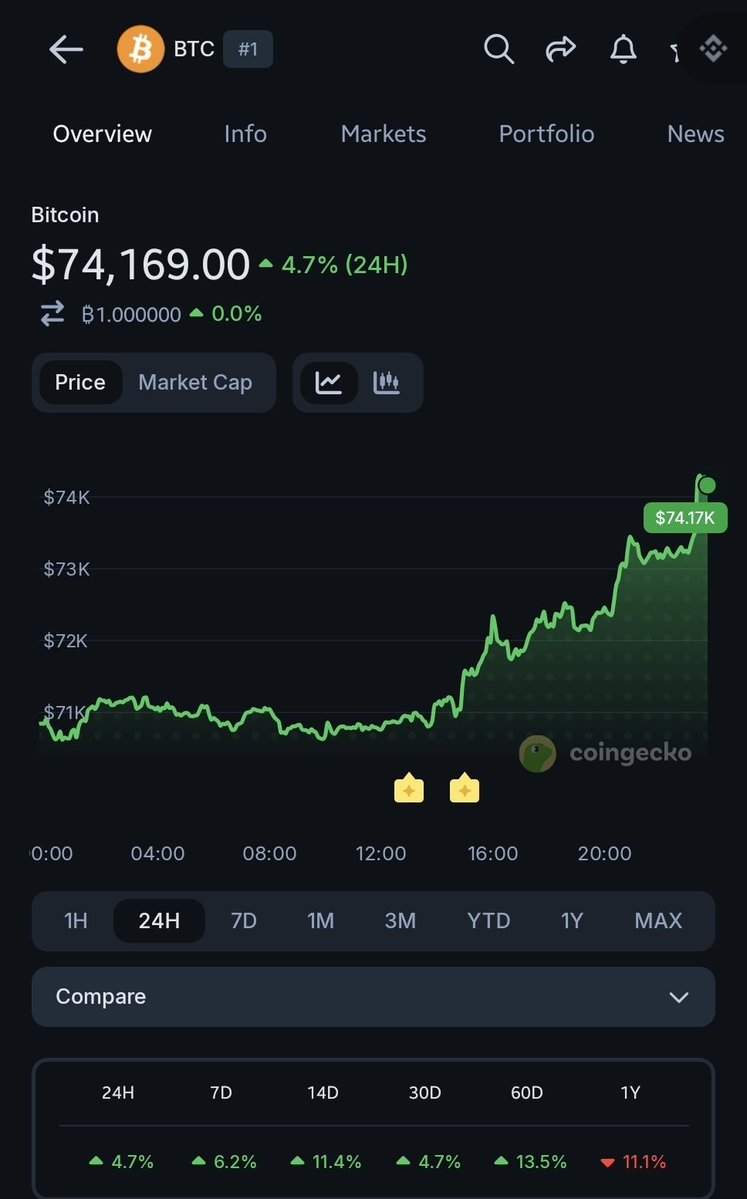Click the BTC conversion swap arrows icon
747x1199 pixels.
pyautogui.click(x=52, y=314)
